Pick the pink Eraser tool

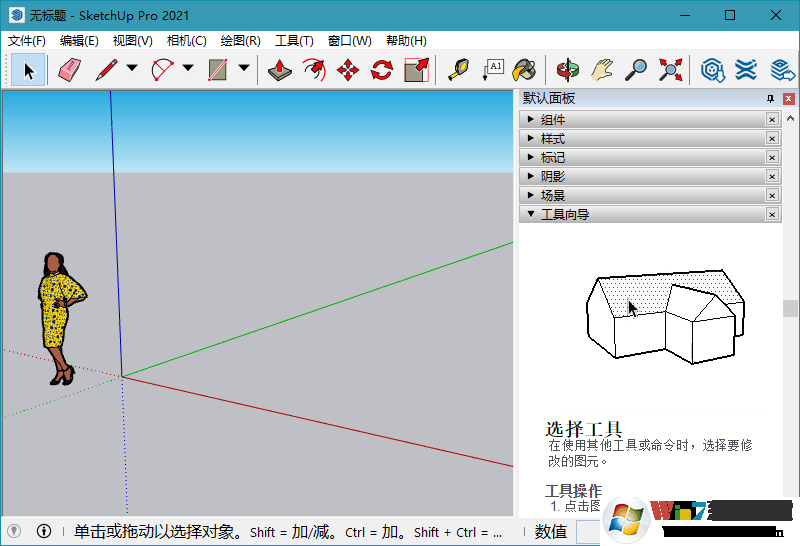(69, 70)
